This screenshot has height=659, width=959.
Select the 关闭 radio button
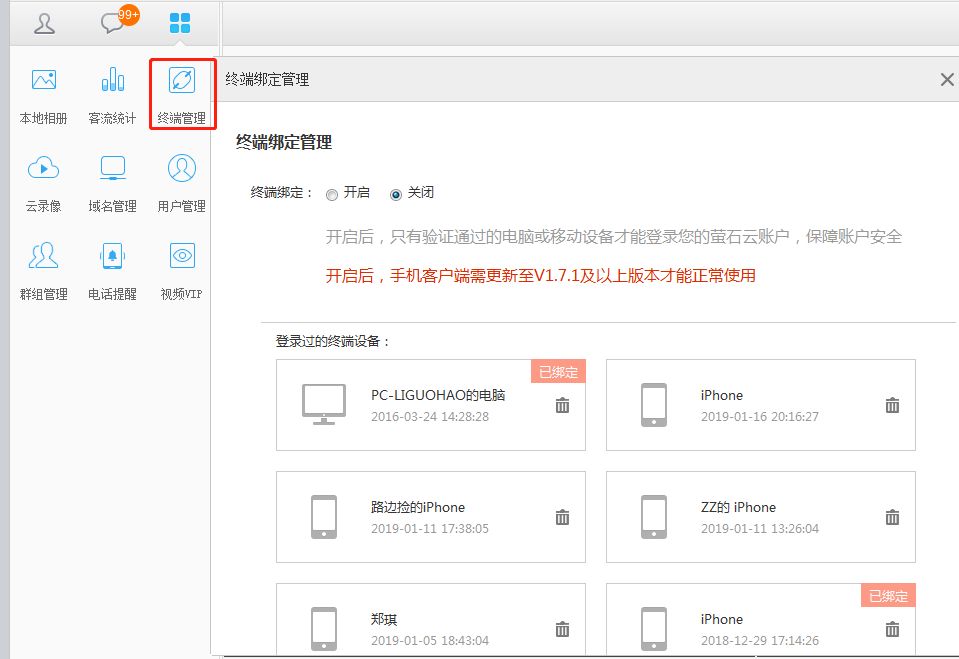pyautogui.click(x=396, y=194)
